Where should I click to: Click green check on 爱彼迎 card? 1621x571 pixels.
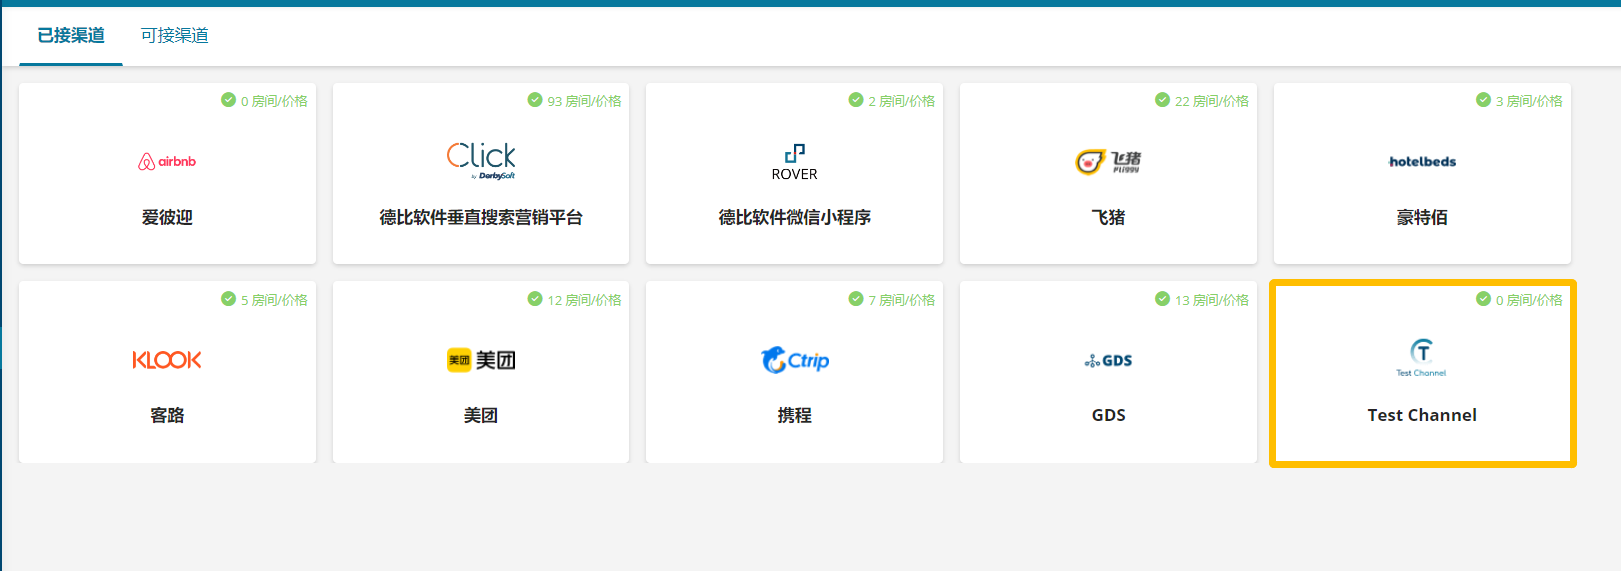click(228, 100)
